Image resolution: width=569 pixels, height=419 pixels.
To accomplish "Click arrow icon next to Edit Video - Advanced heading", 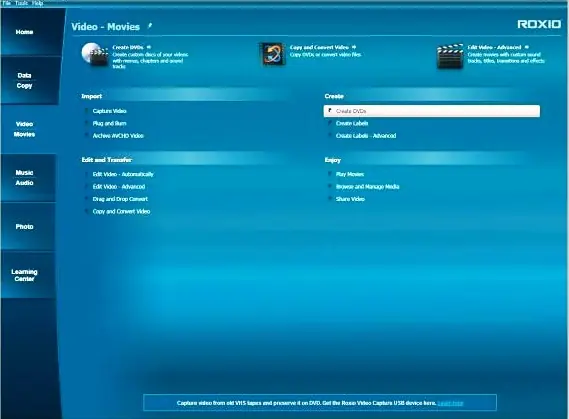I will (527, 47).
